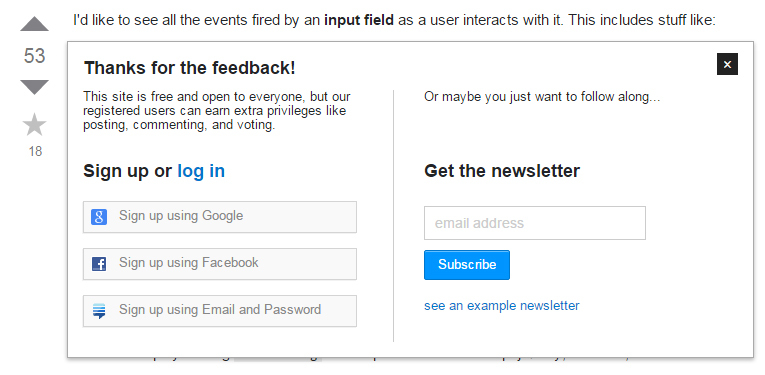Open the log in link
Screen dimensions: 765x375
tap(201, 171)
